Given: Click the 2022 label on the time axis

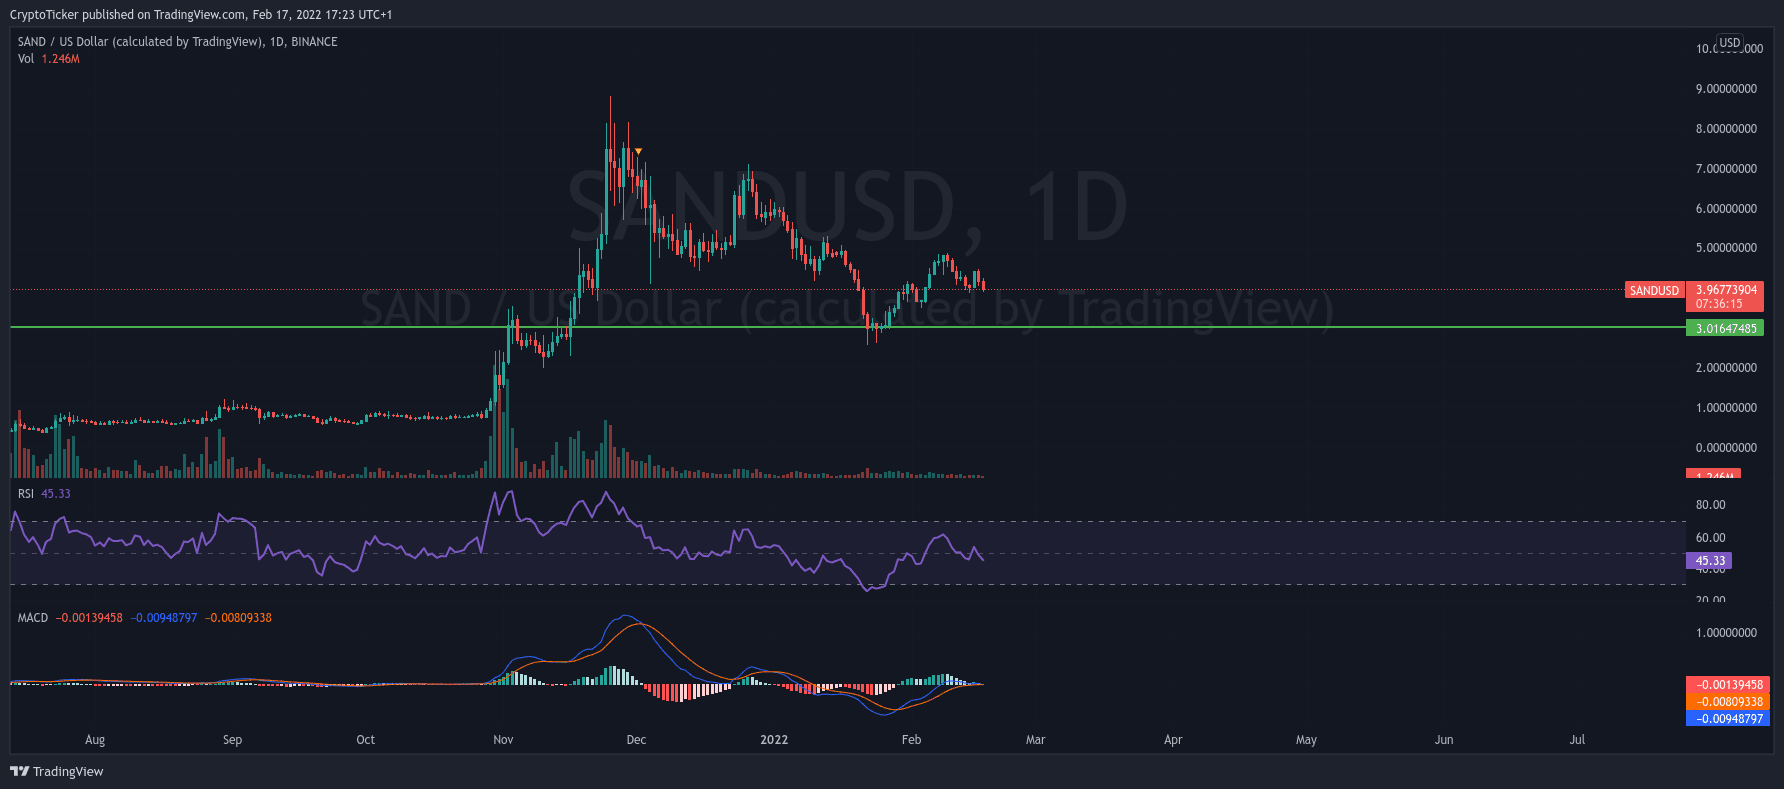Looking at the screenshot, I should click(x=773, y=740).
